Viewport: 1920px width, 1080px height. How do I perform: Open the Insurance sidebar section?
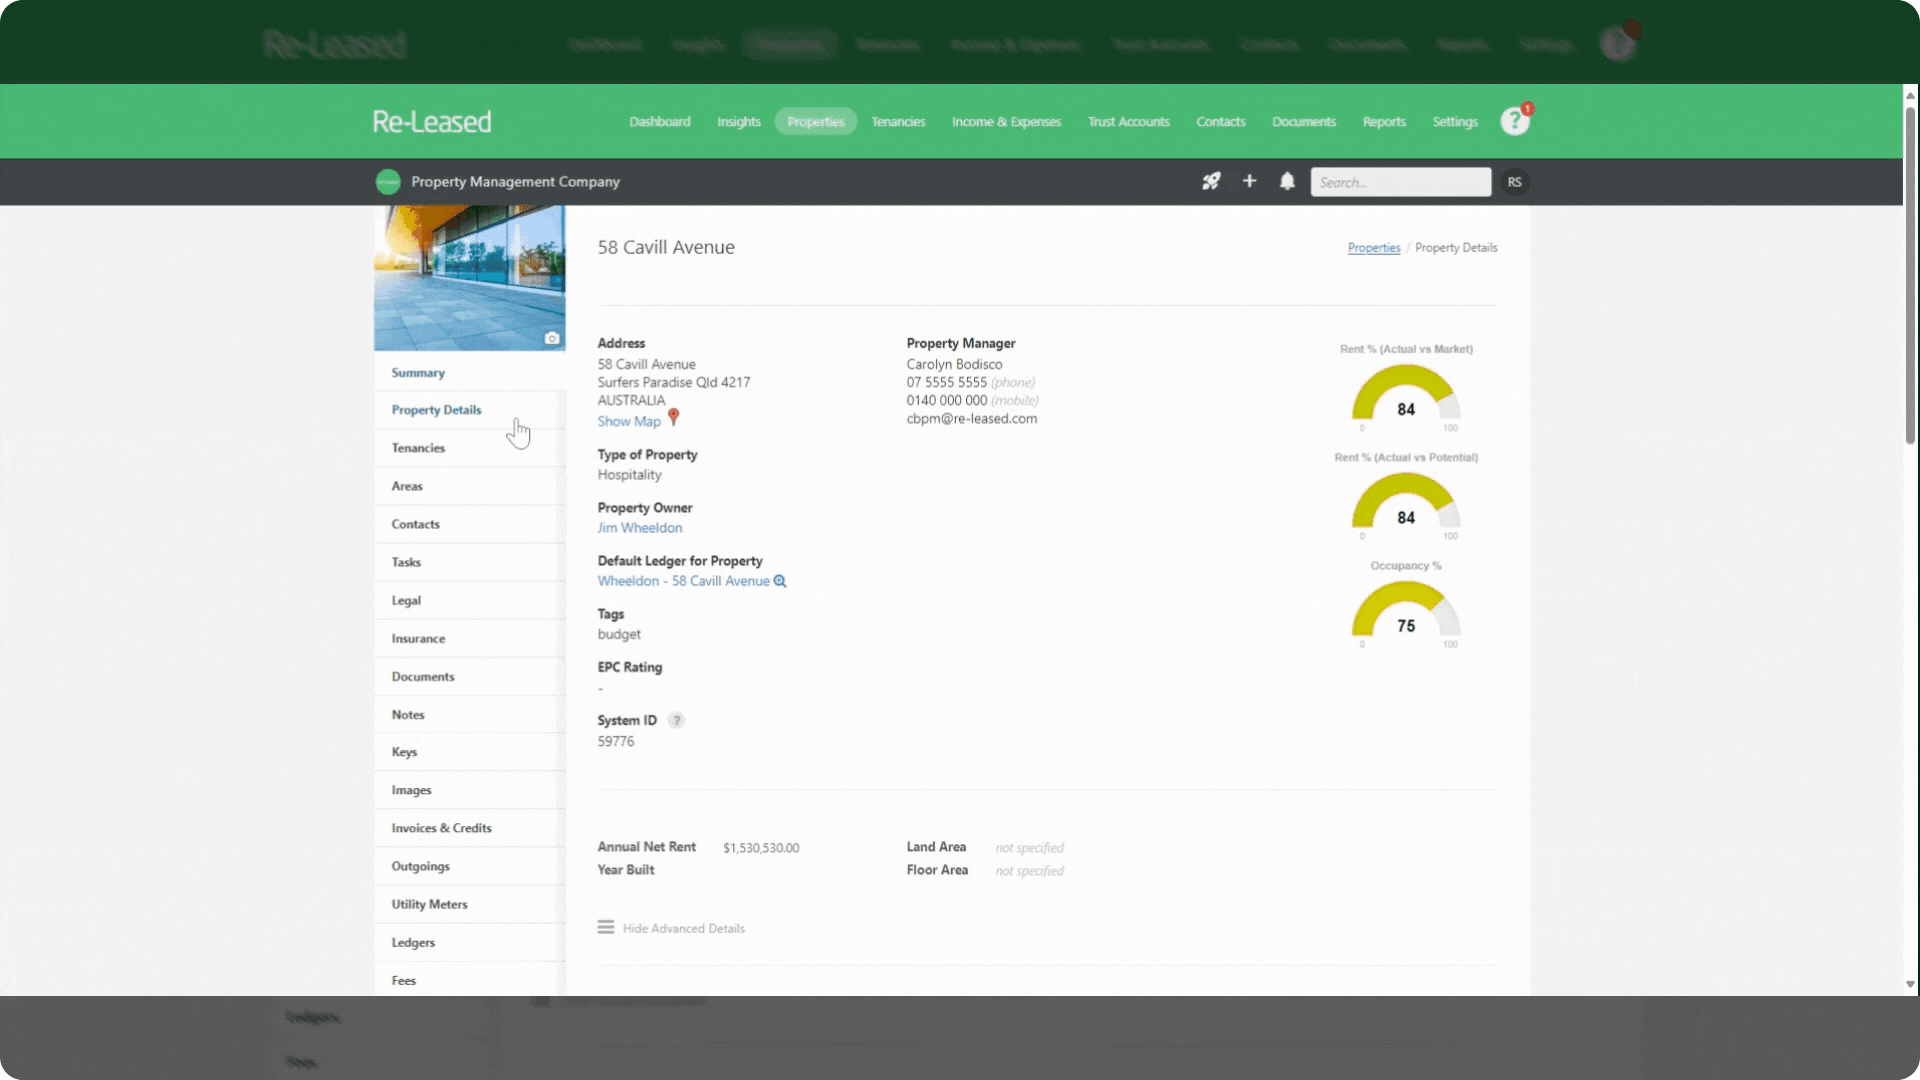(470, 638)
